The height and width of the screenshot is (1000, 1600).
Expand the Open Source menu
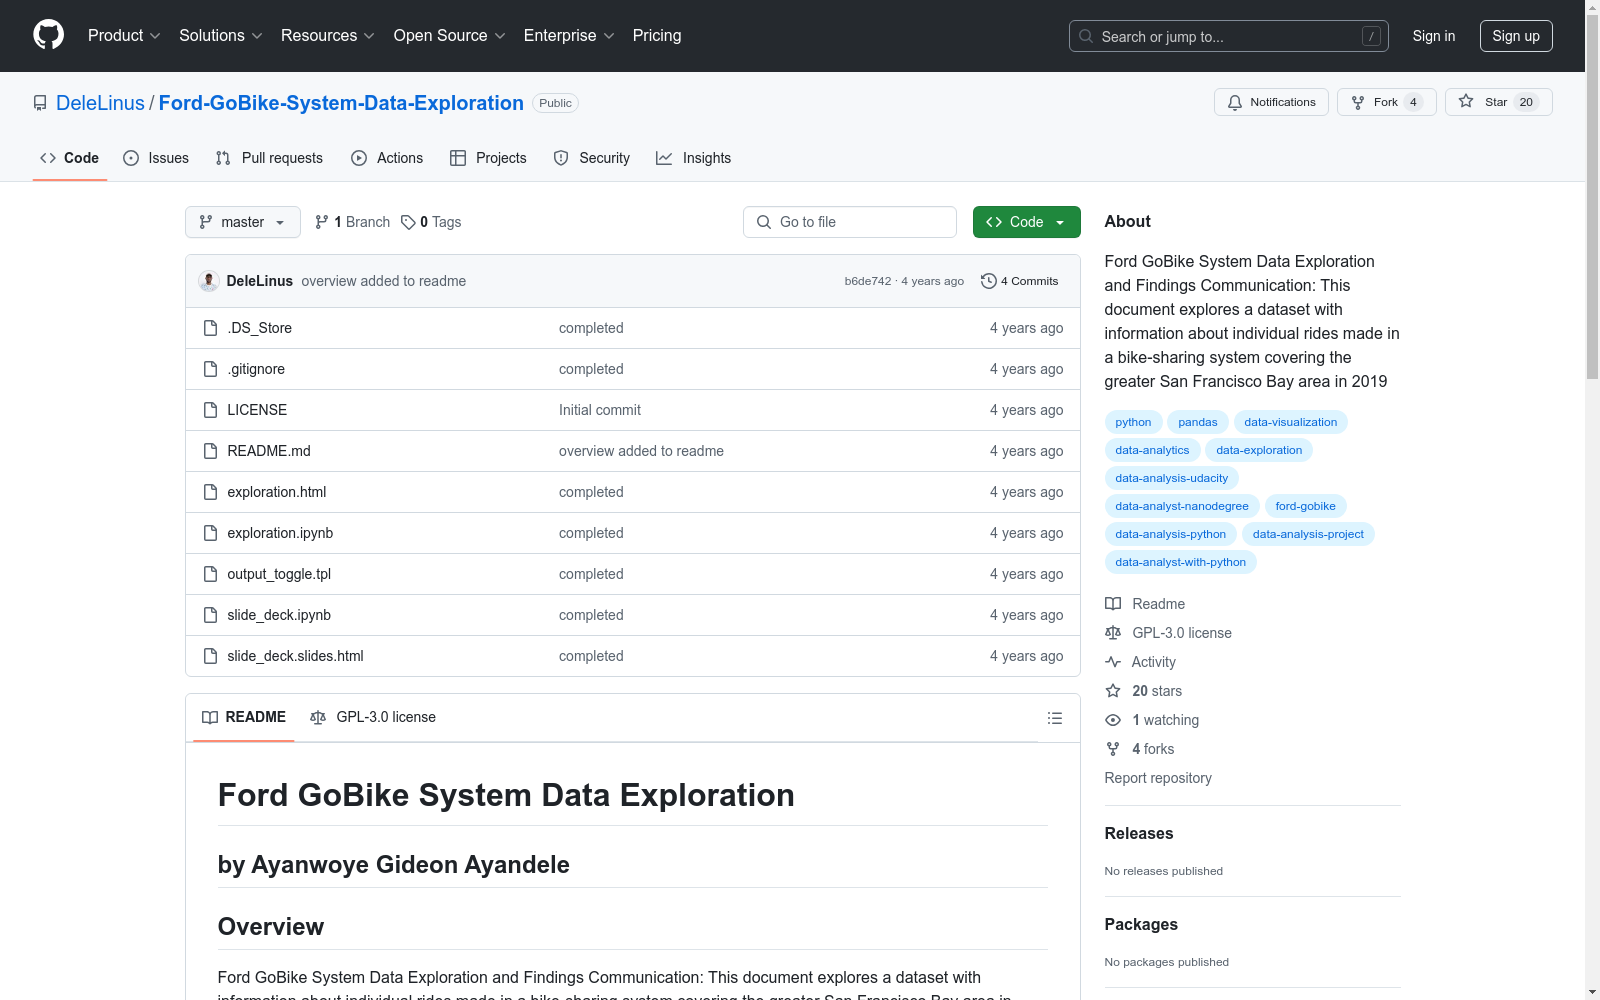450,35
